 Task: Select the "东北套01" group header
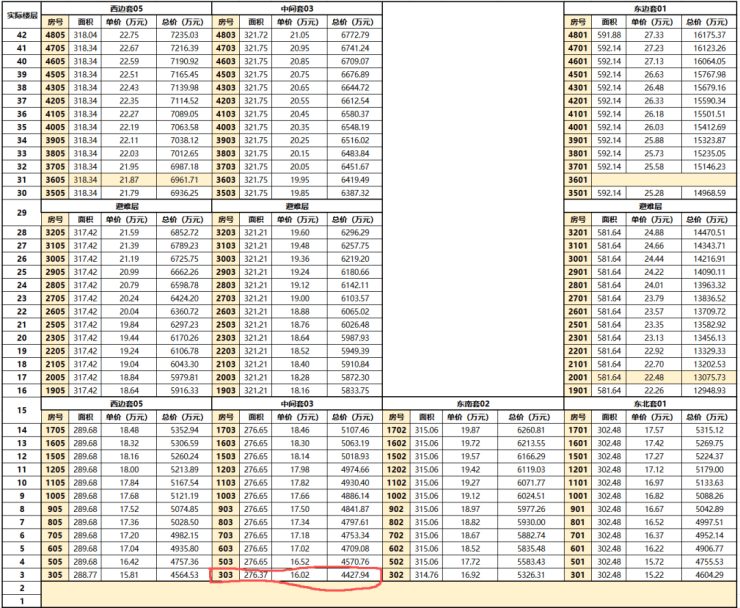pos(649,404)
